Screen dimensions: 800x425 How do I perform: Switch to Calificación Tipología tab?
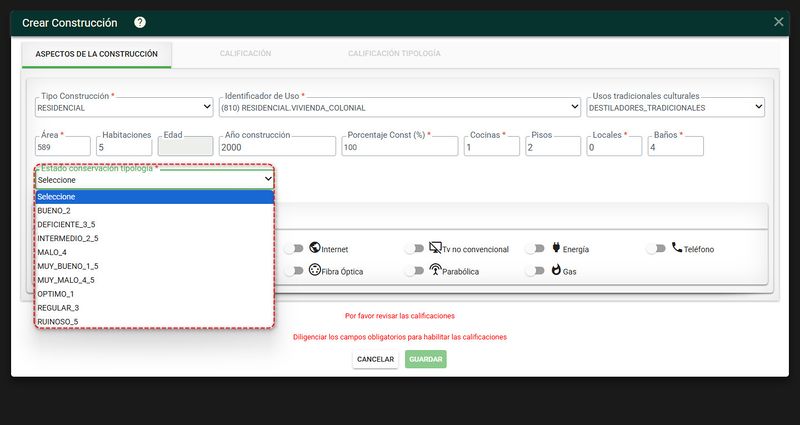[394, 54]
